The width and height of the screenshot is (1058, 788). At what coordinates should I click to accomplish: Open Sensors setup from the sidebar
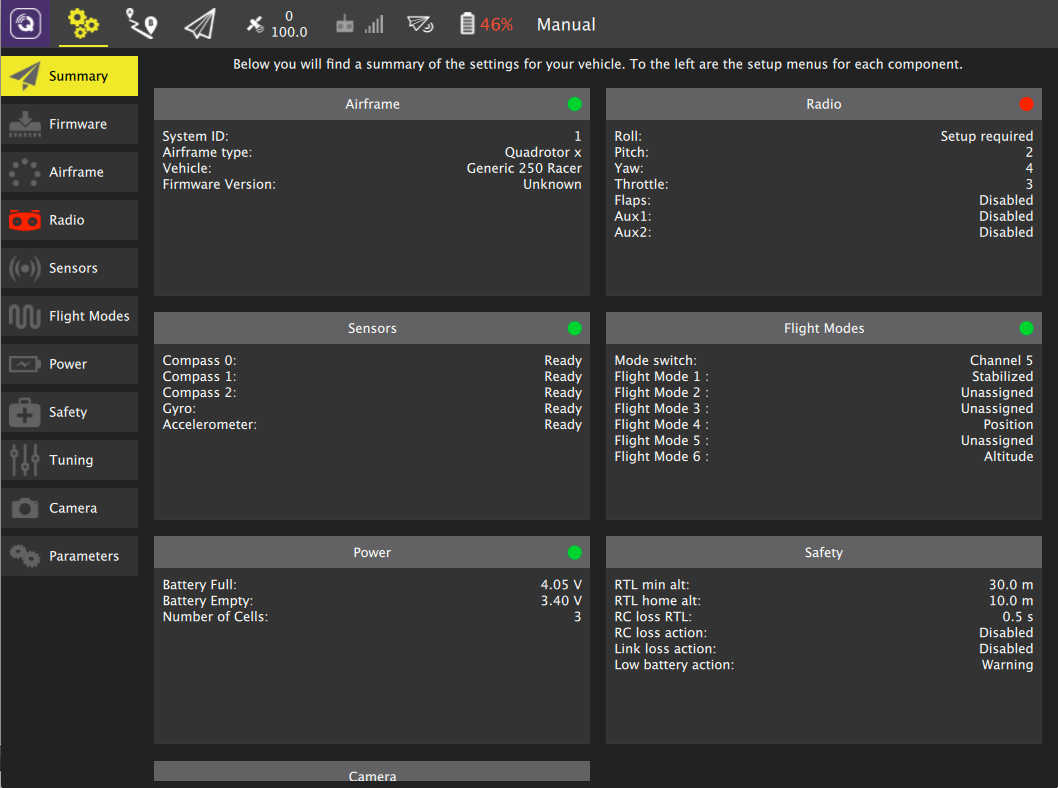click(69, 268)
